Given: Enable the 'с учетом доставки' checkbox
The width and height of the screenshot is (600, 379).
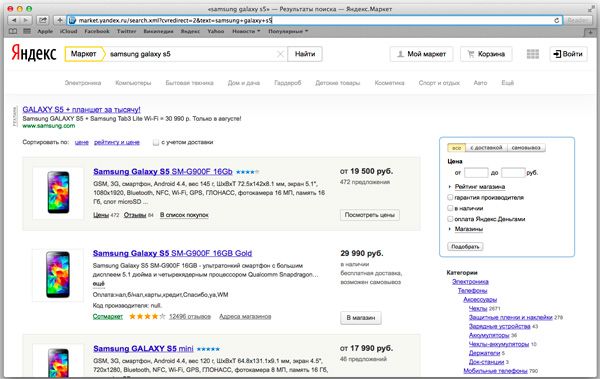Looking at the screenshot, I should click(x=155, y=142).
